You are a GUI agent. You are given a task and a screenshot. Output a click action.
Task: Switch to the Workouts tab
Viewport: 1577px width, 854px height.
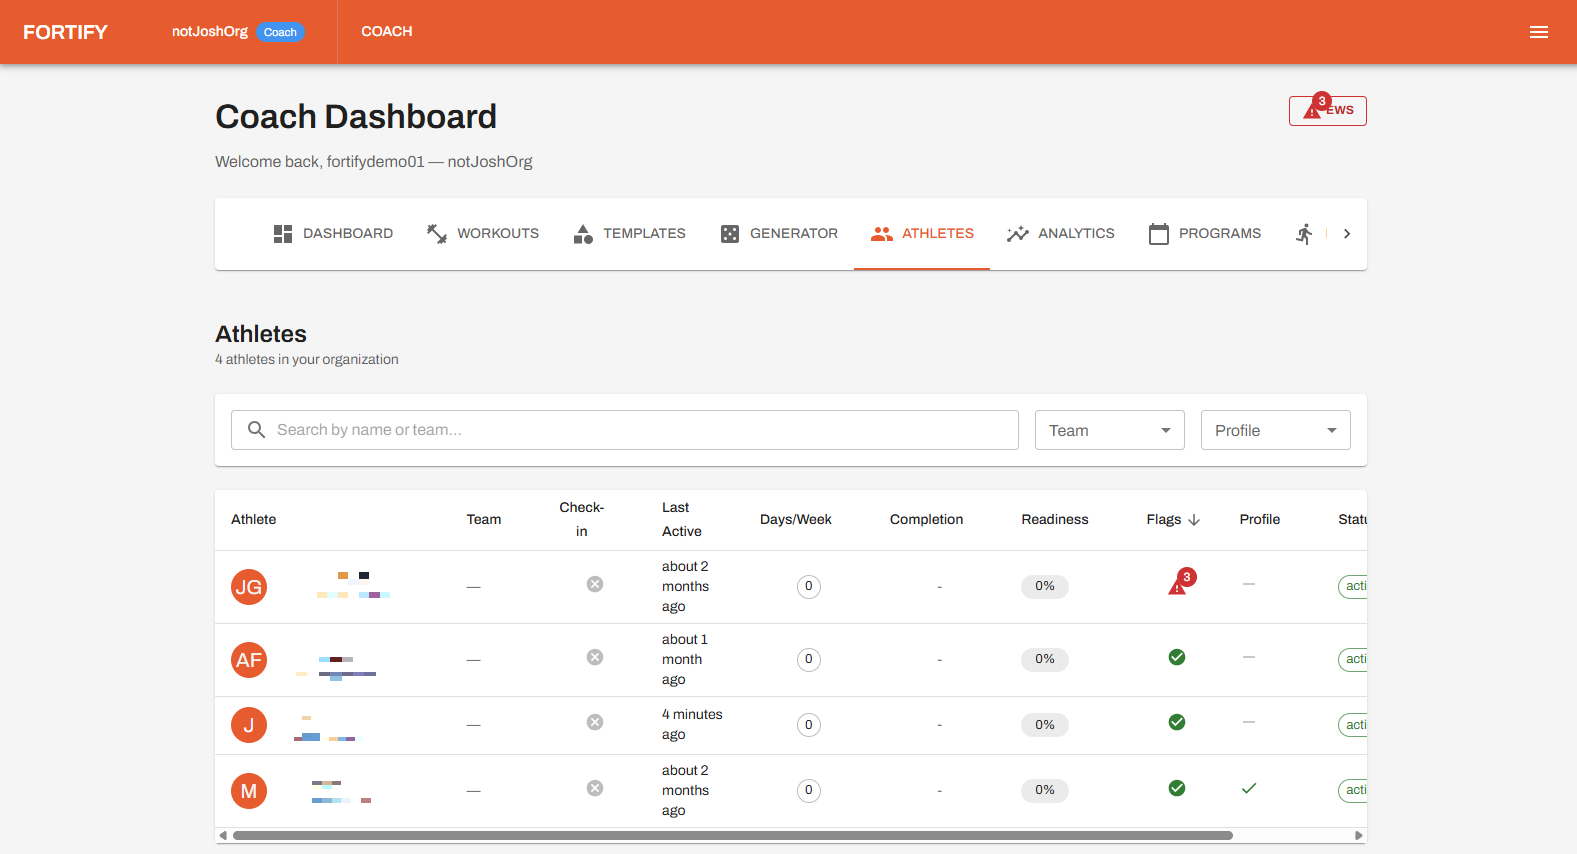point(483,234)
